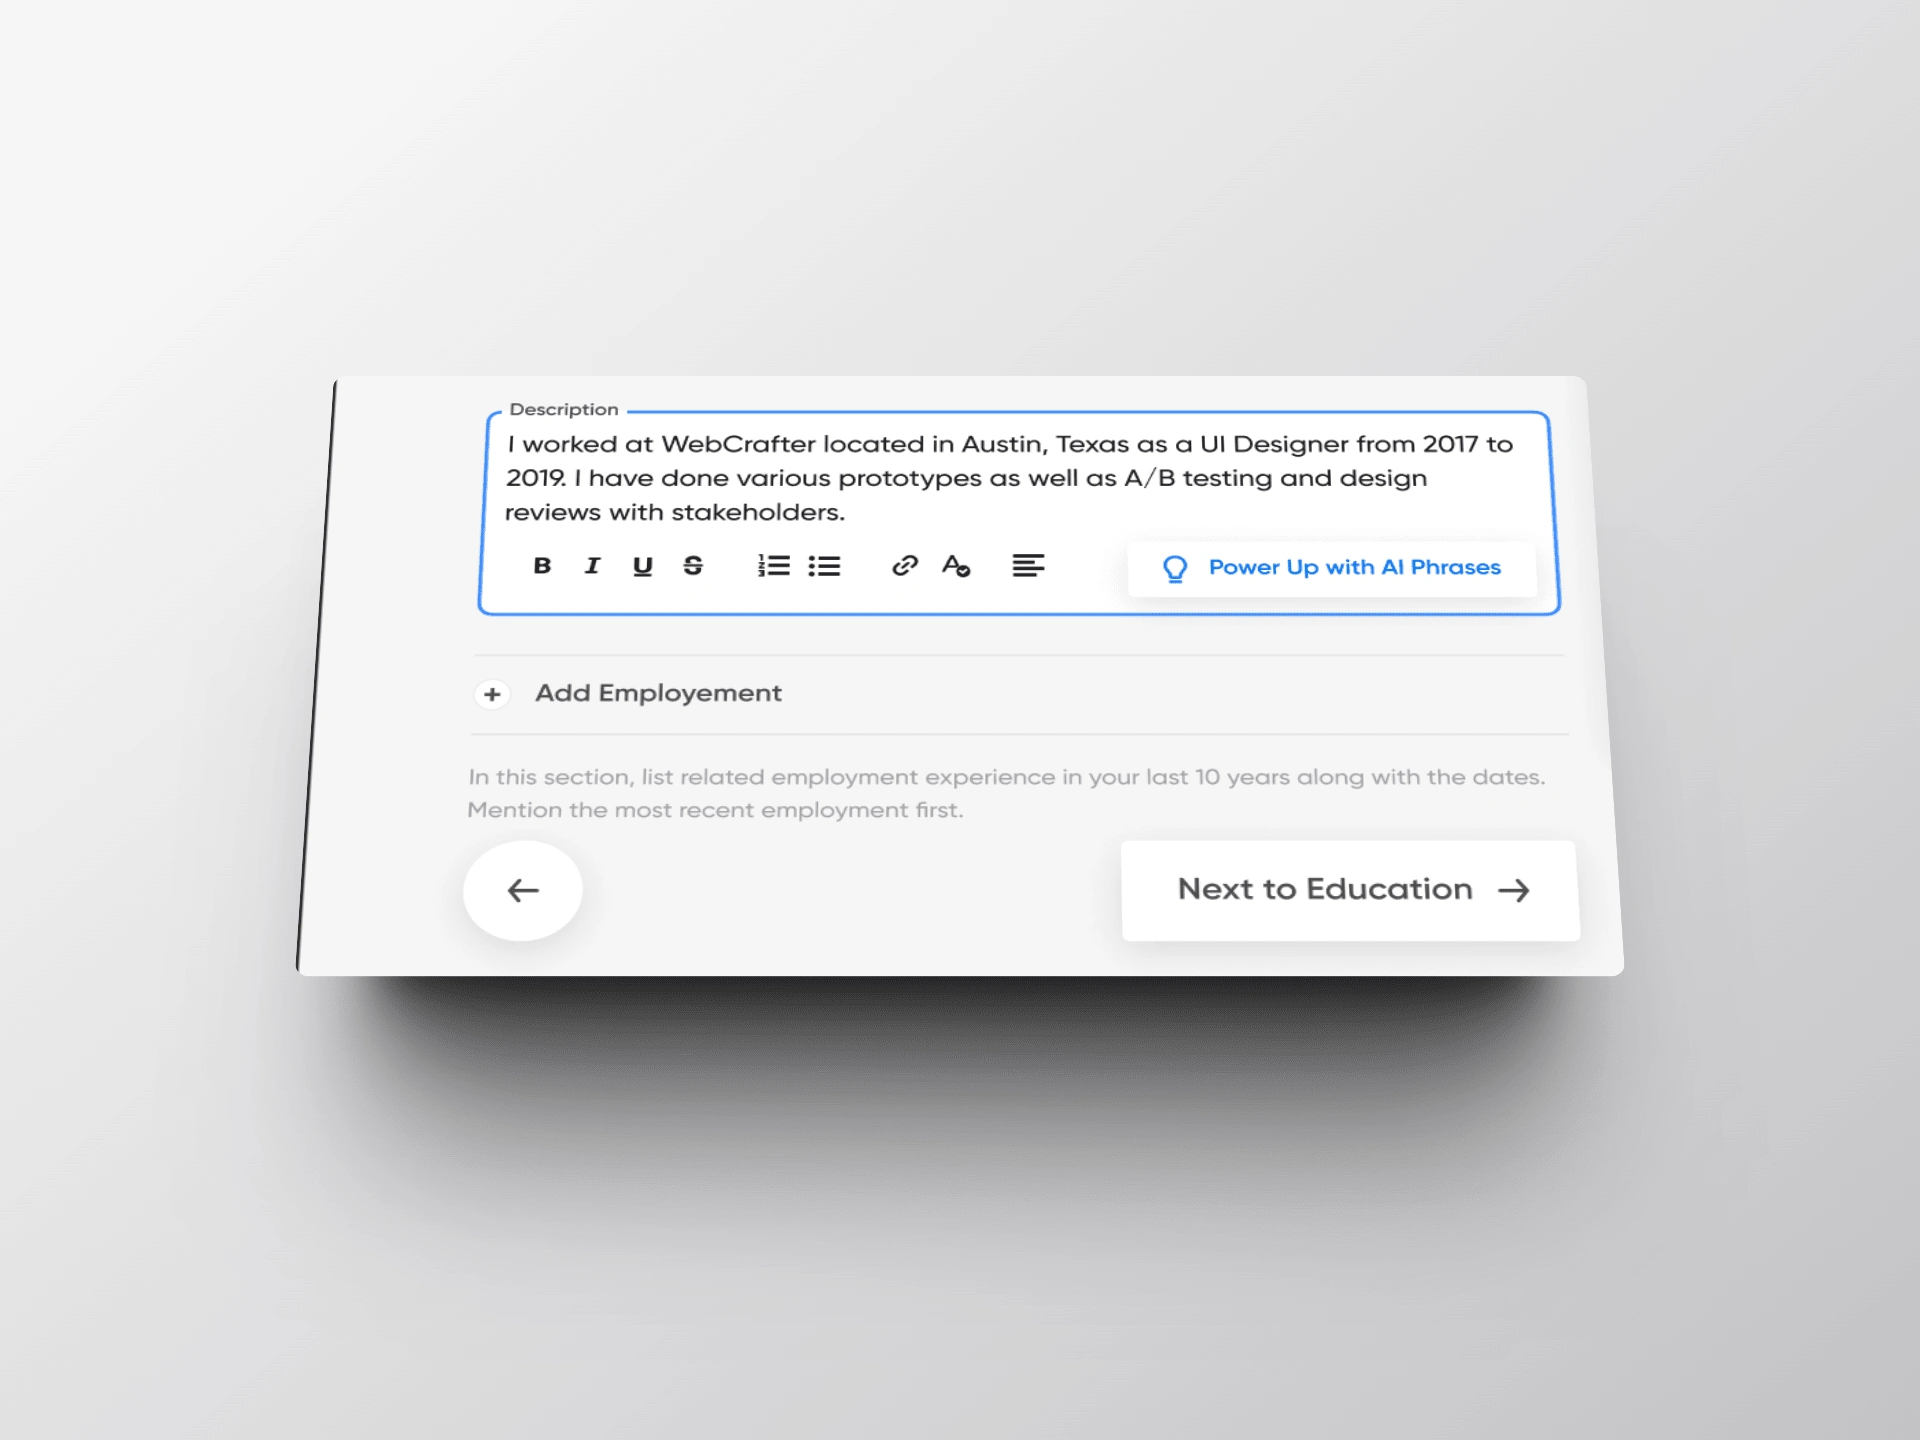Image resolution: width=1920 pixels, height=1440 pixels.
Task: Apply italic formatting to text
Action: pyautogui.click(x=594, y=566)
